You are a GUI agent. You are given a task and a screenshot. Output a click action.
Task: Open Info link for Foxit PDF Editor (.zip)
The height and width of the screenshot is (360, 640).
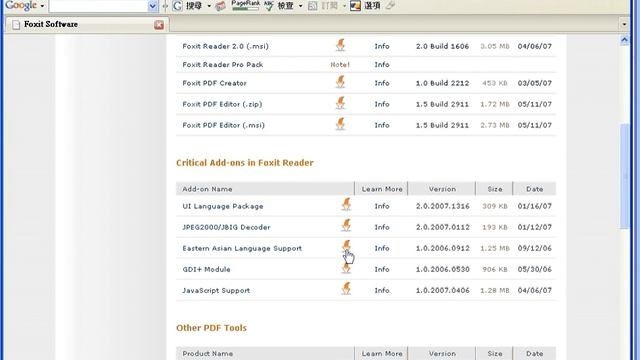[382, 104]
